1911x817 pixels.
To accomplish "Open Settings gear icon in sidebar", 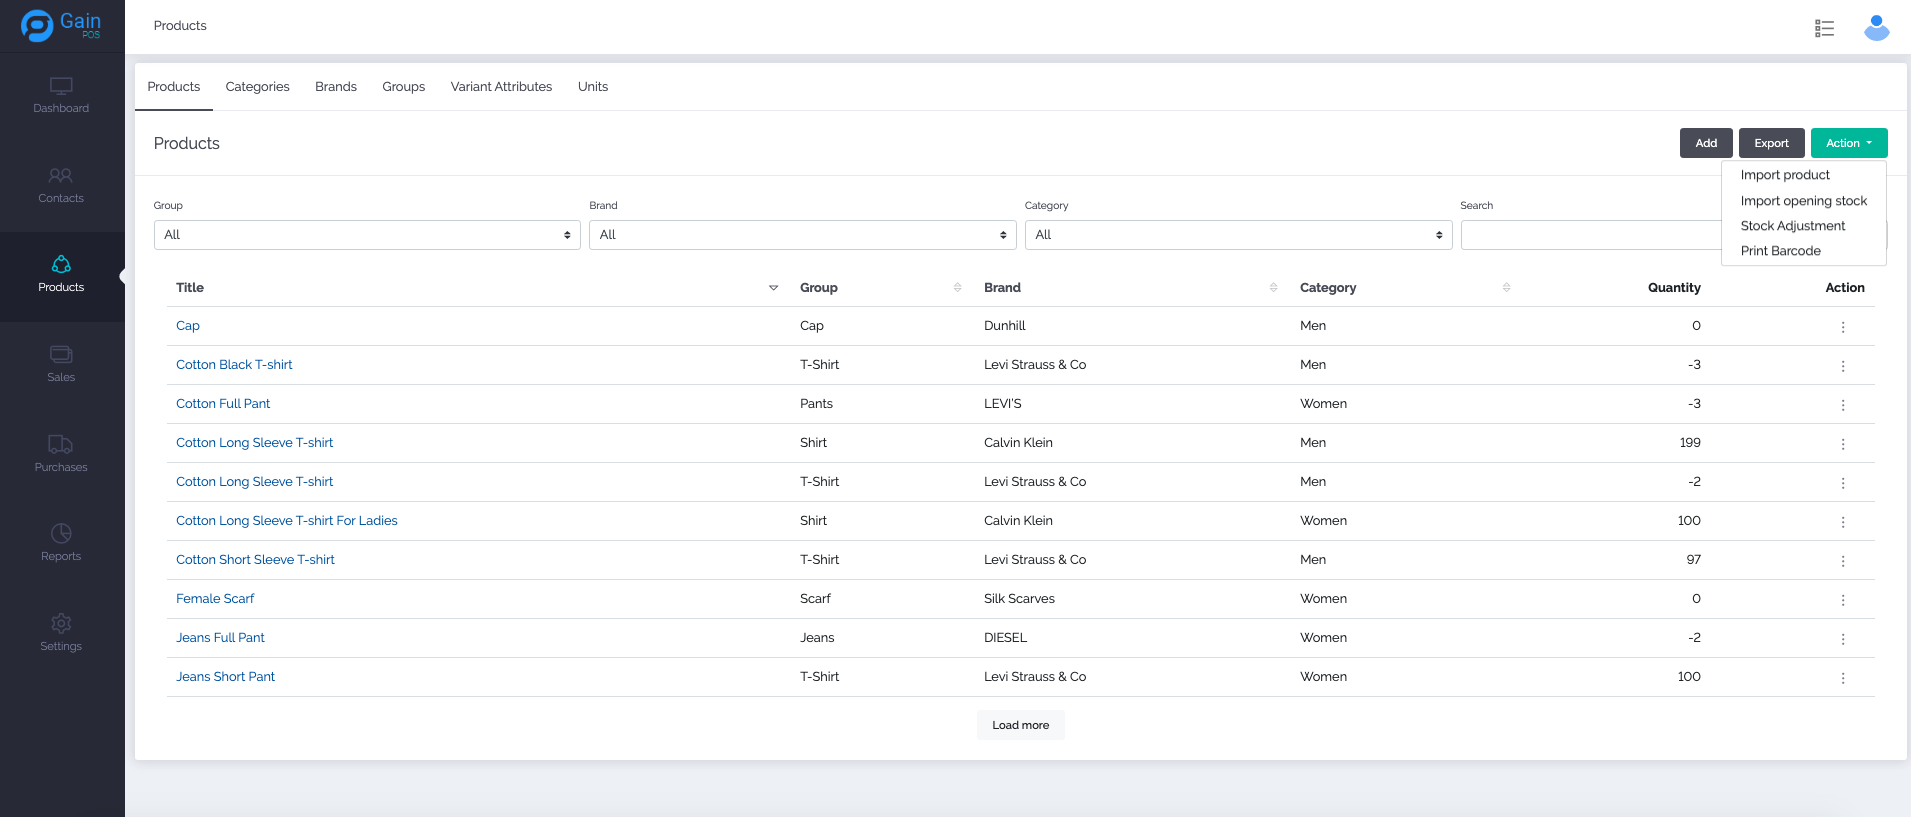I will click(61, 624).
